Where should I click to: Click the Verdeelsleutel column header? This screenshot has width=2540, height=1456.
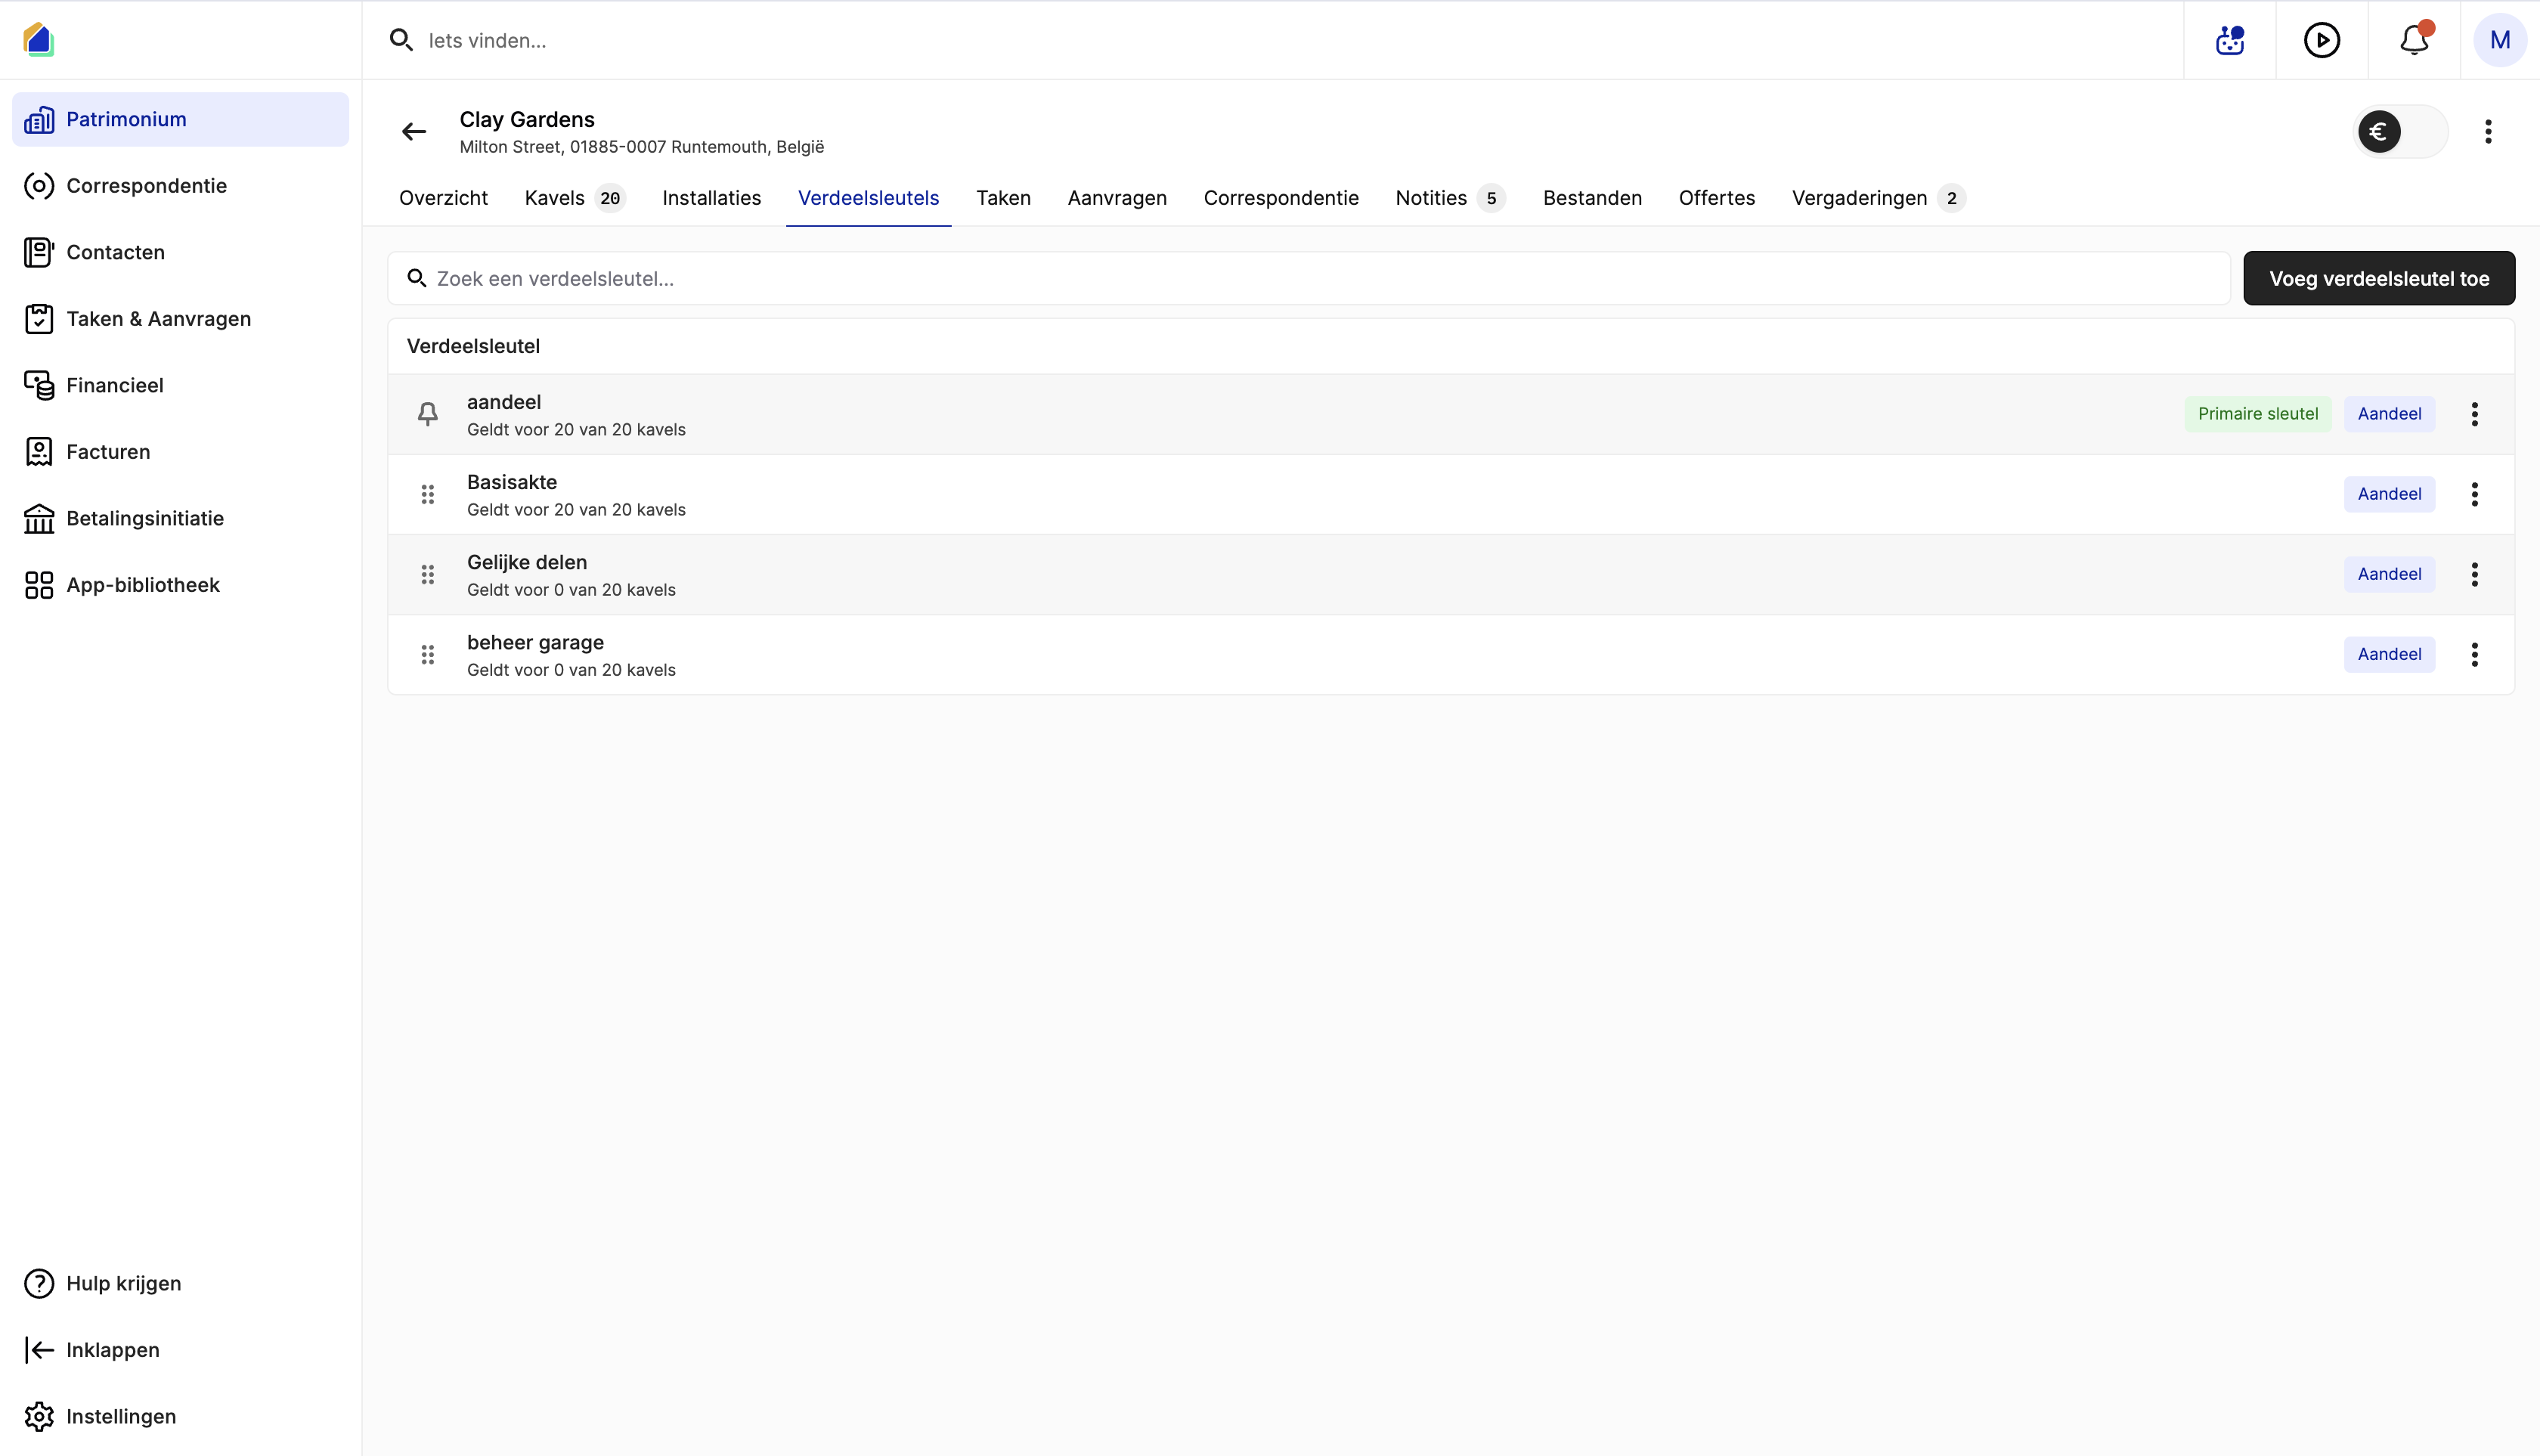pos(473,346)
